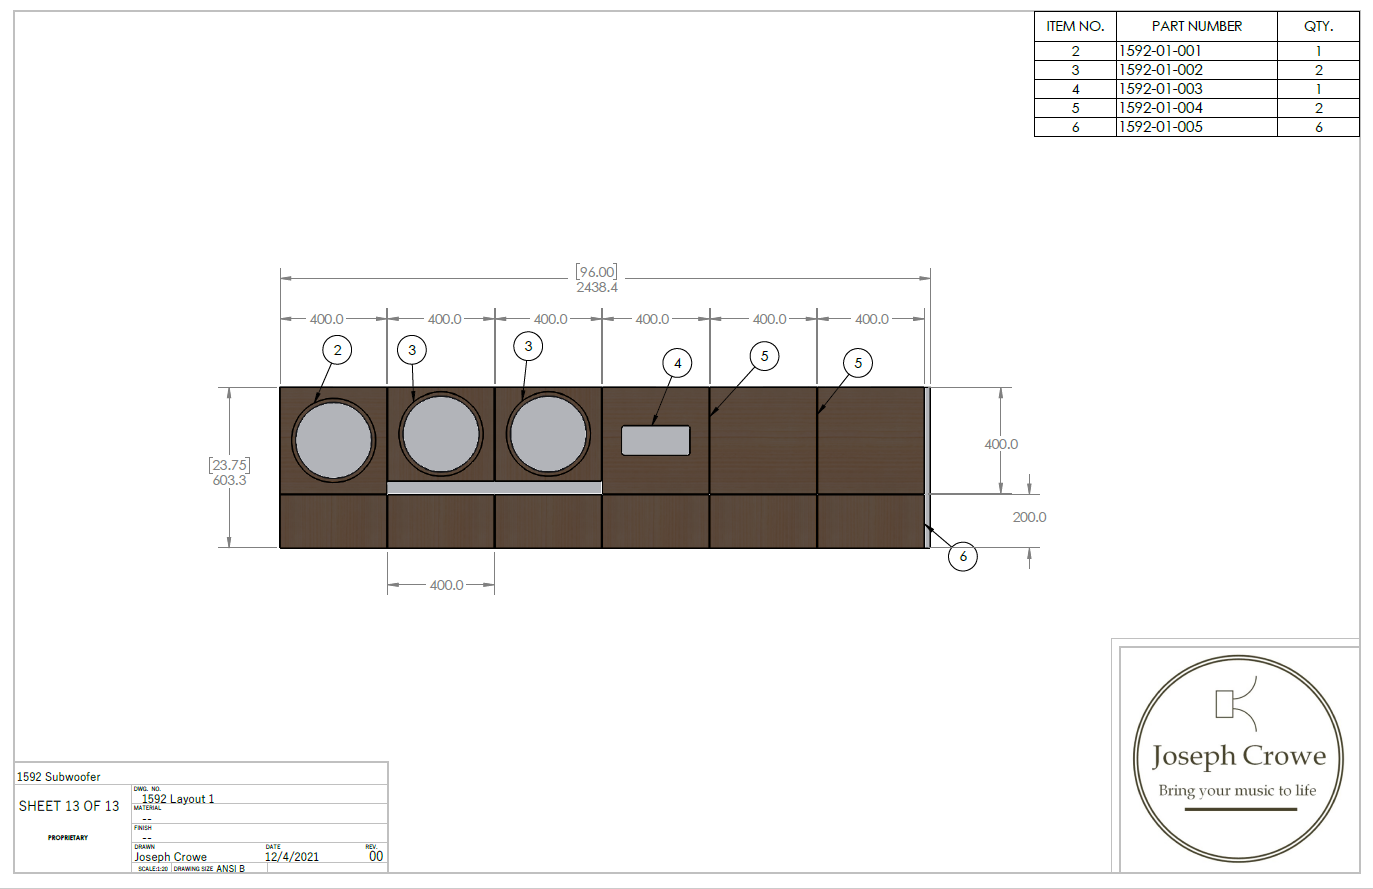Image resolution: width=1373 pixels, height=889 pixels.
Task: Click item number 5 in the 1592-01-004 row
Action: tap(1075, 108)
